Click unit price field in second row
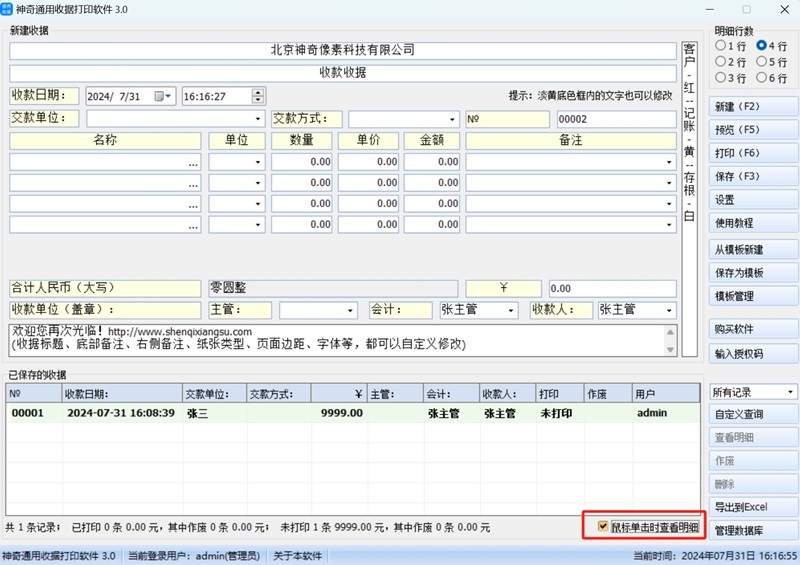Image resolution: width=800 pixels, height=565 pixels. tap(368, 183)
